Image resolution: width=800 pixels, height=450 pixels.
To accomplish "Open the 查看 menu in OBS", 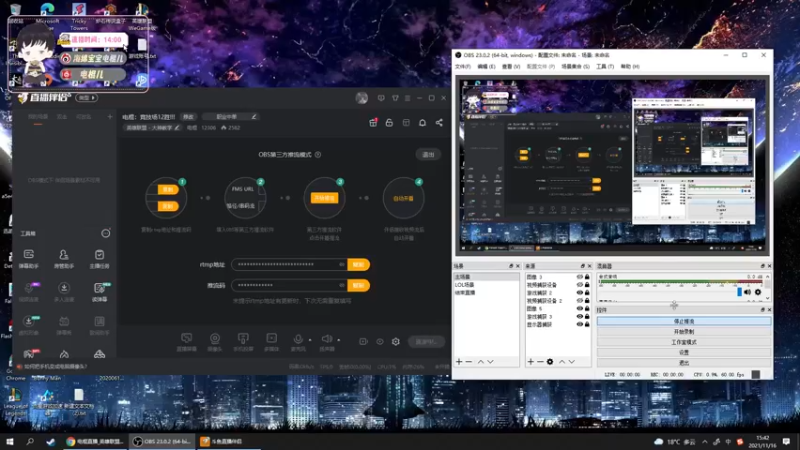I will pos(511,67).
